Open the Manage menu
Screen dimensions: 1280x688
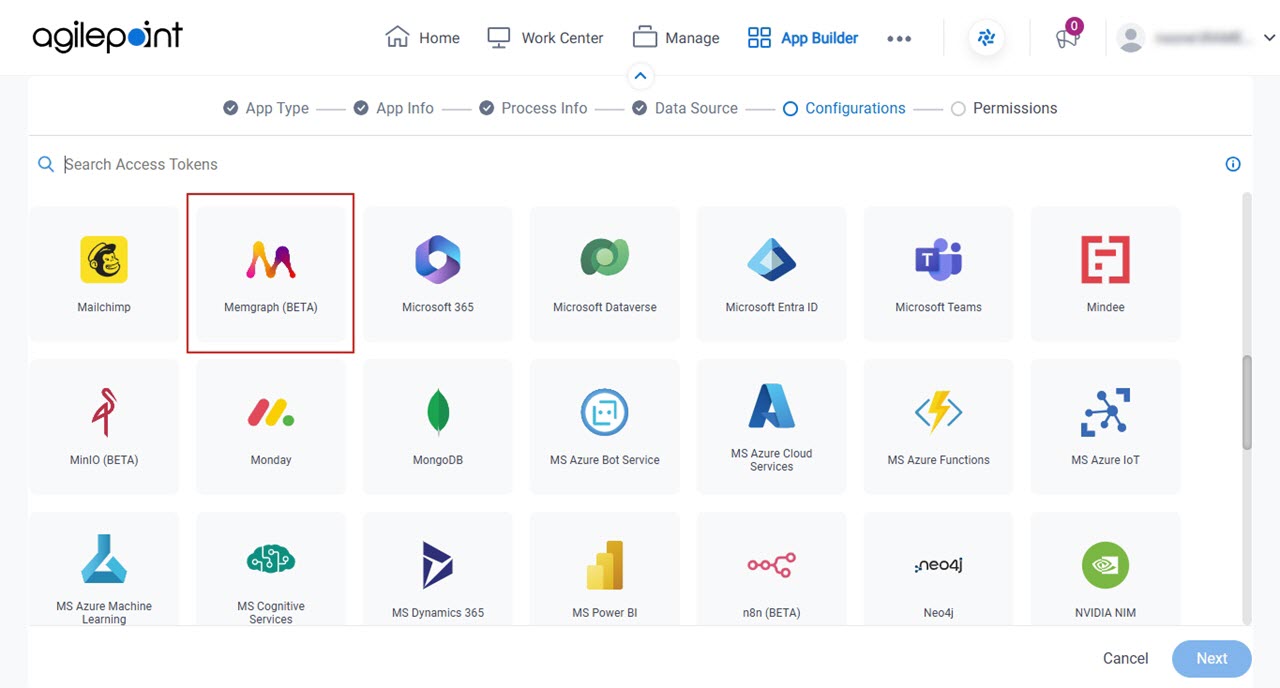676,38
